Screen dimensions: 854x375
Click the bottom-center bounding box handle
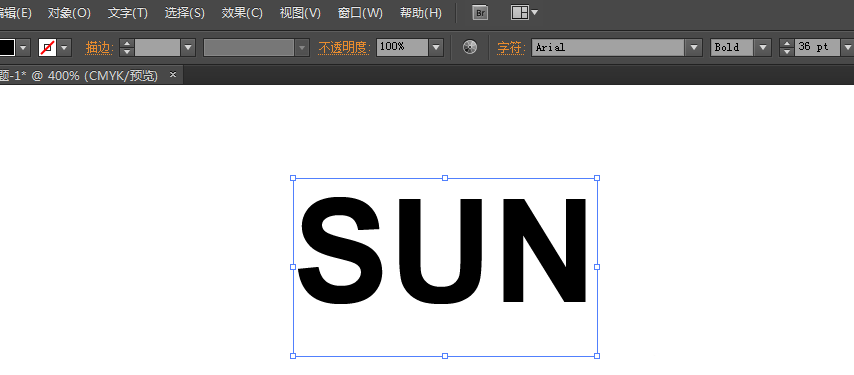445,356
